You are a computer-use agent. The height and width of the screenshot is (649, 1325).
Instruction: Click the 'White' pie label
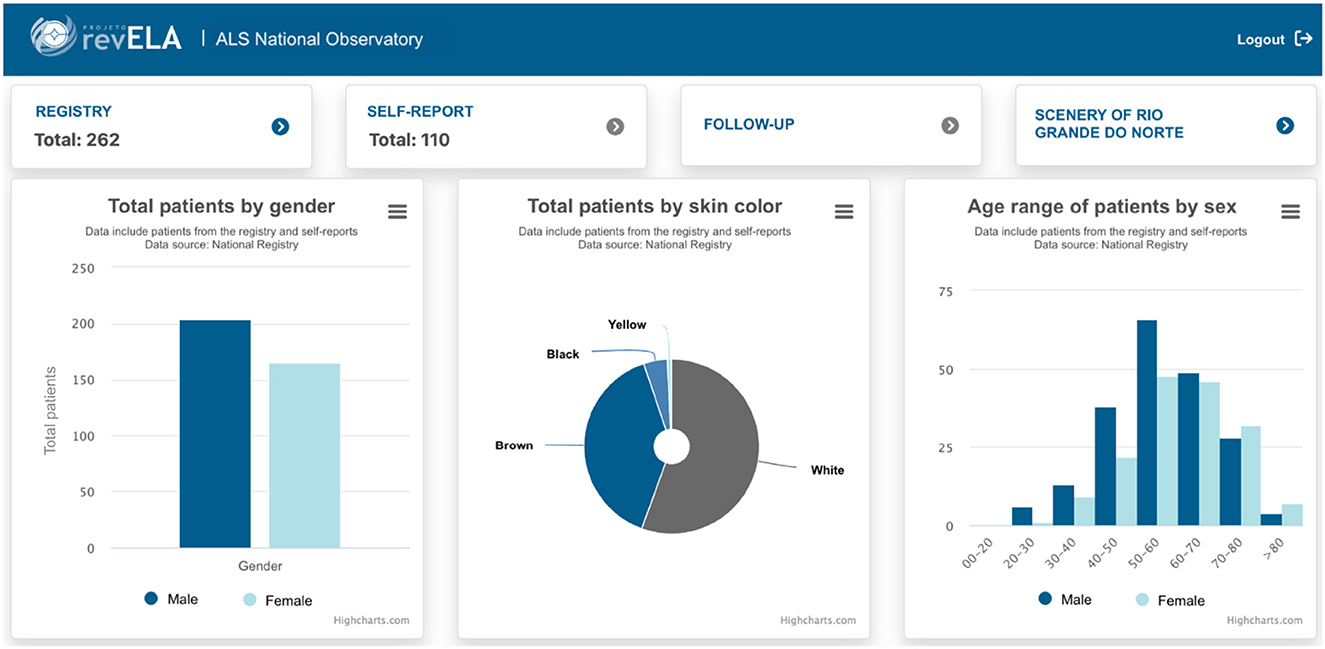(x=827, y=470)
